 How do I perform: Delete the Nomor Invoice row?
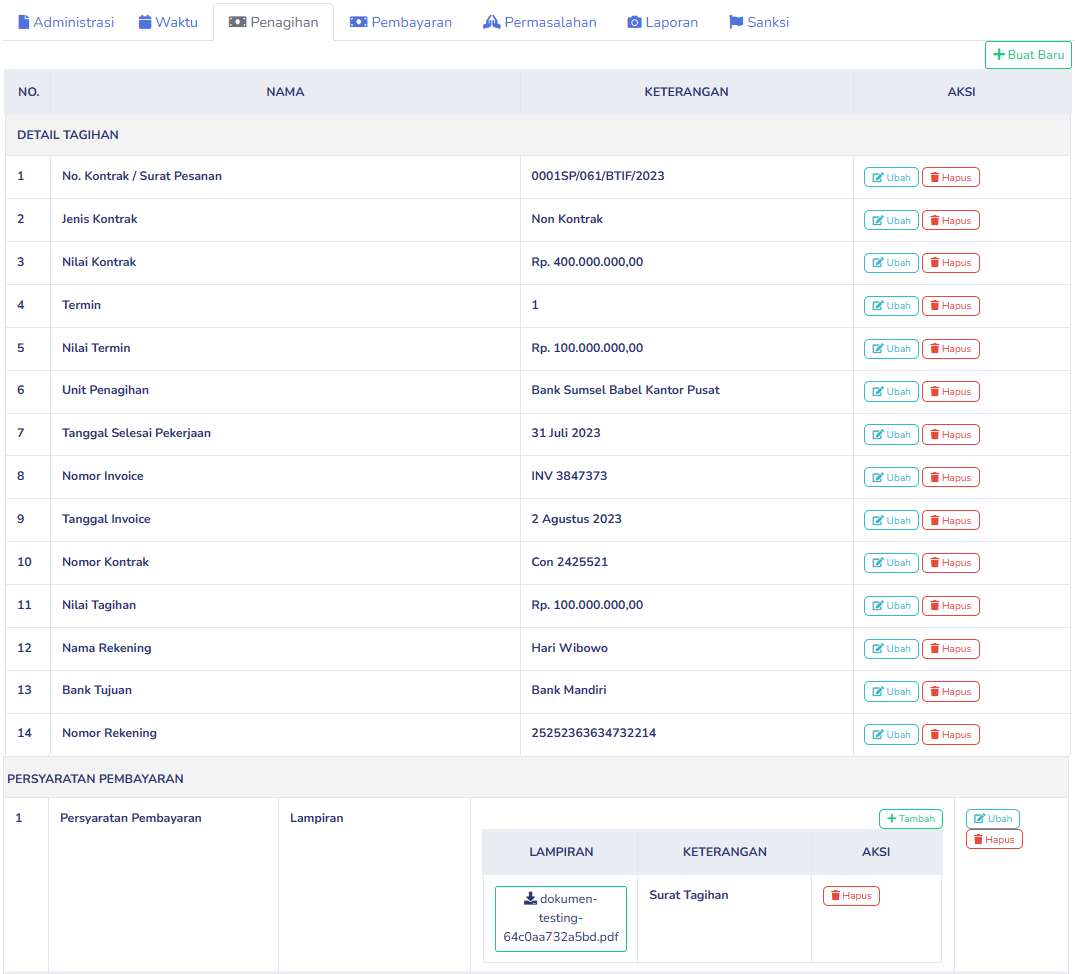click(x=950, y=478)
